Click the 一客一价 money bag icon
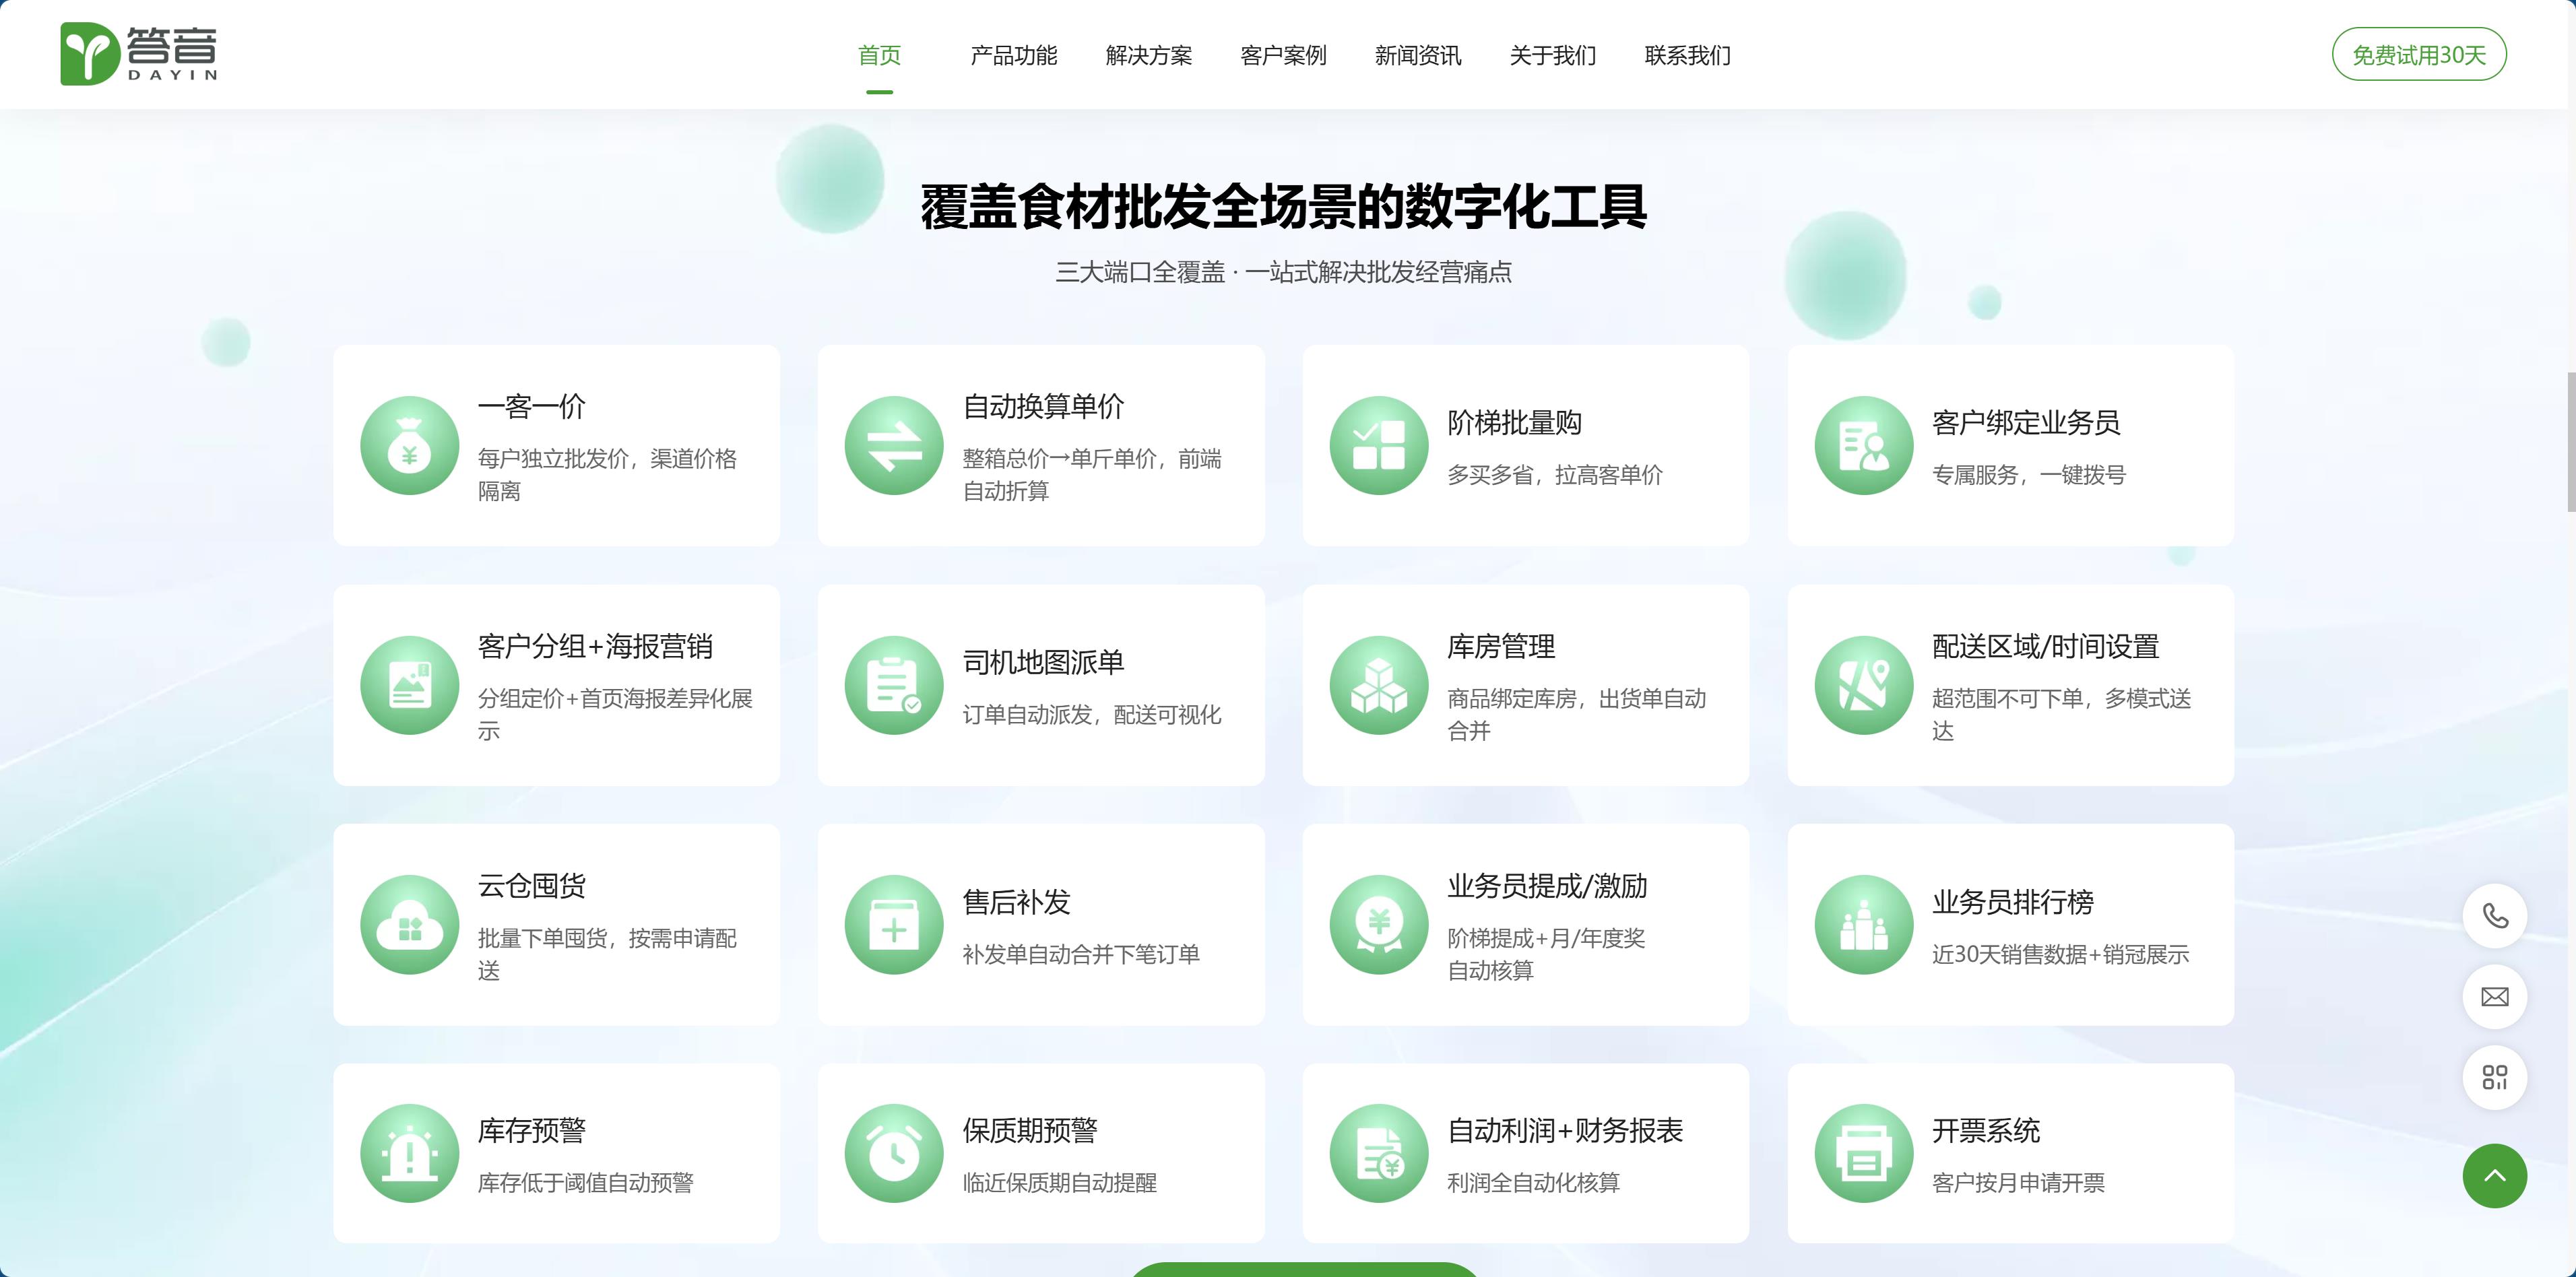This screenshot has width=2576, height=1277. (409, 446)
